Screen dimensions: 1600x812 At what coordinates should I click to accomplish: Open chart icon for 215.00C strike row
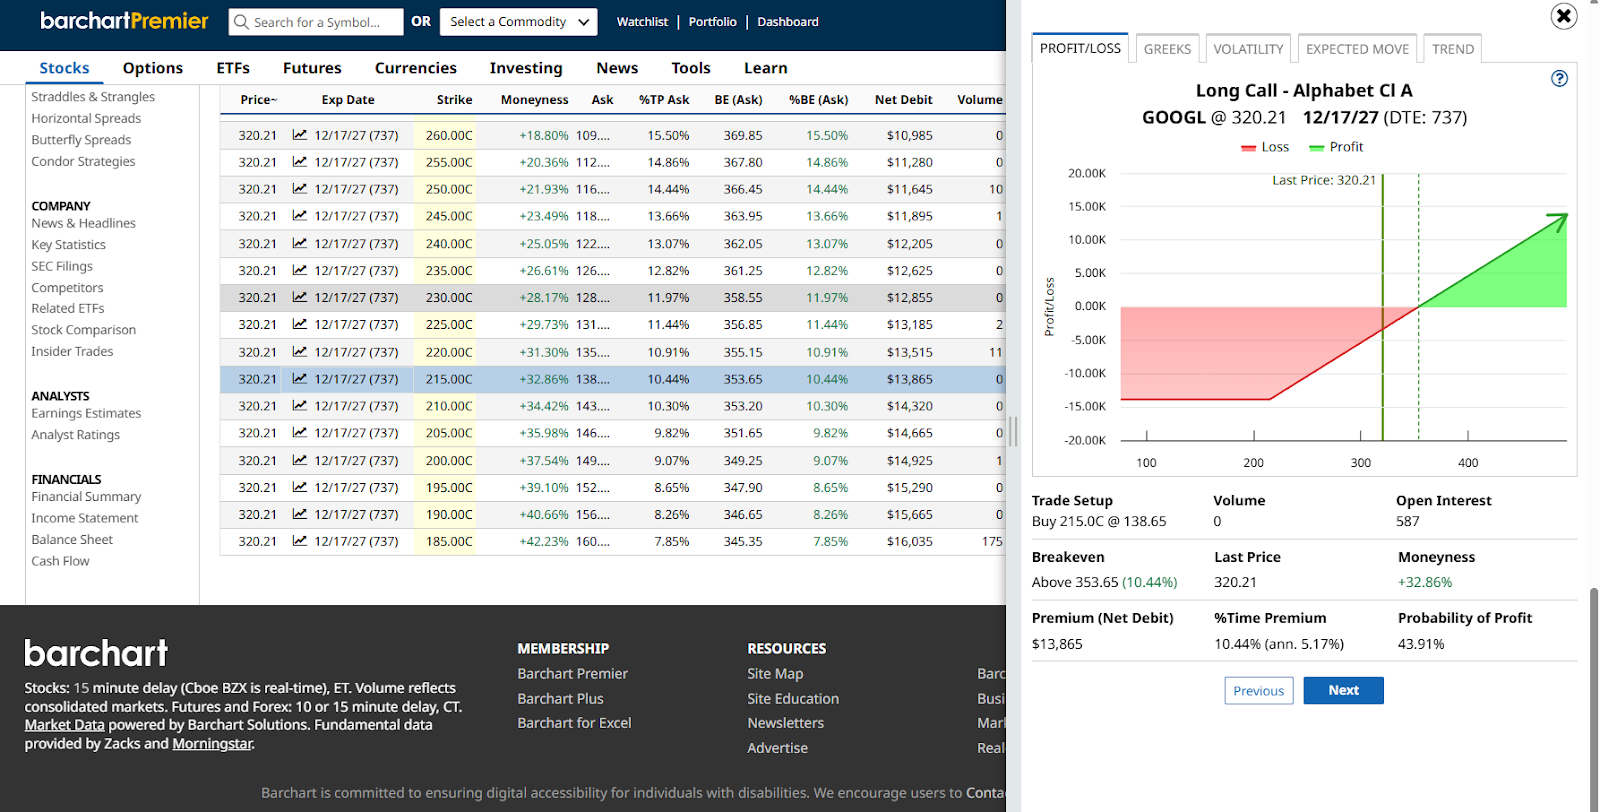coord(300,379)
